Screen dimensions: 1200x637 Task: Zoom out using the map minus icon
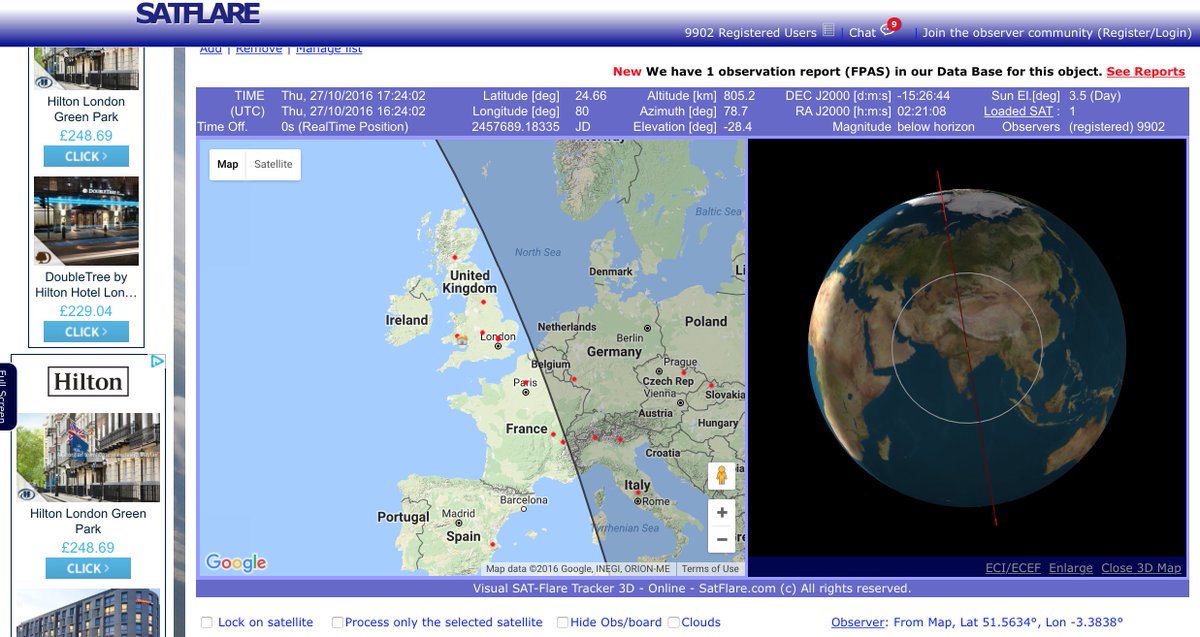pos(721,539)
